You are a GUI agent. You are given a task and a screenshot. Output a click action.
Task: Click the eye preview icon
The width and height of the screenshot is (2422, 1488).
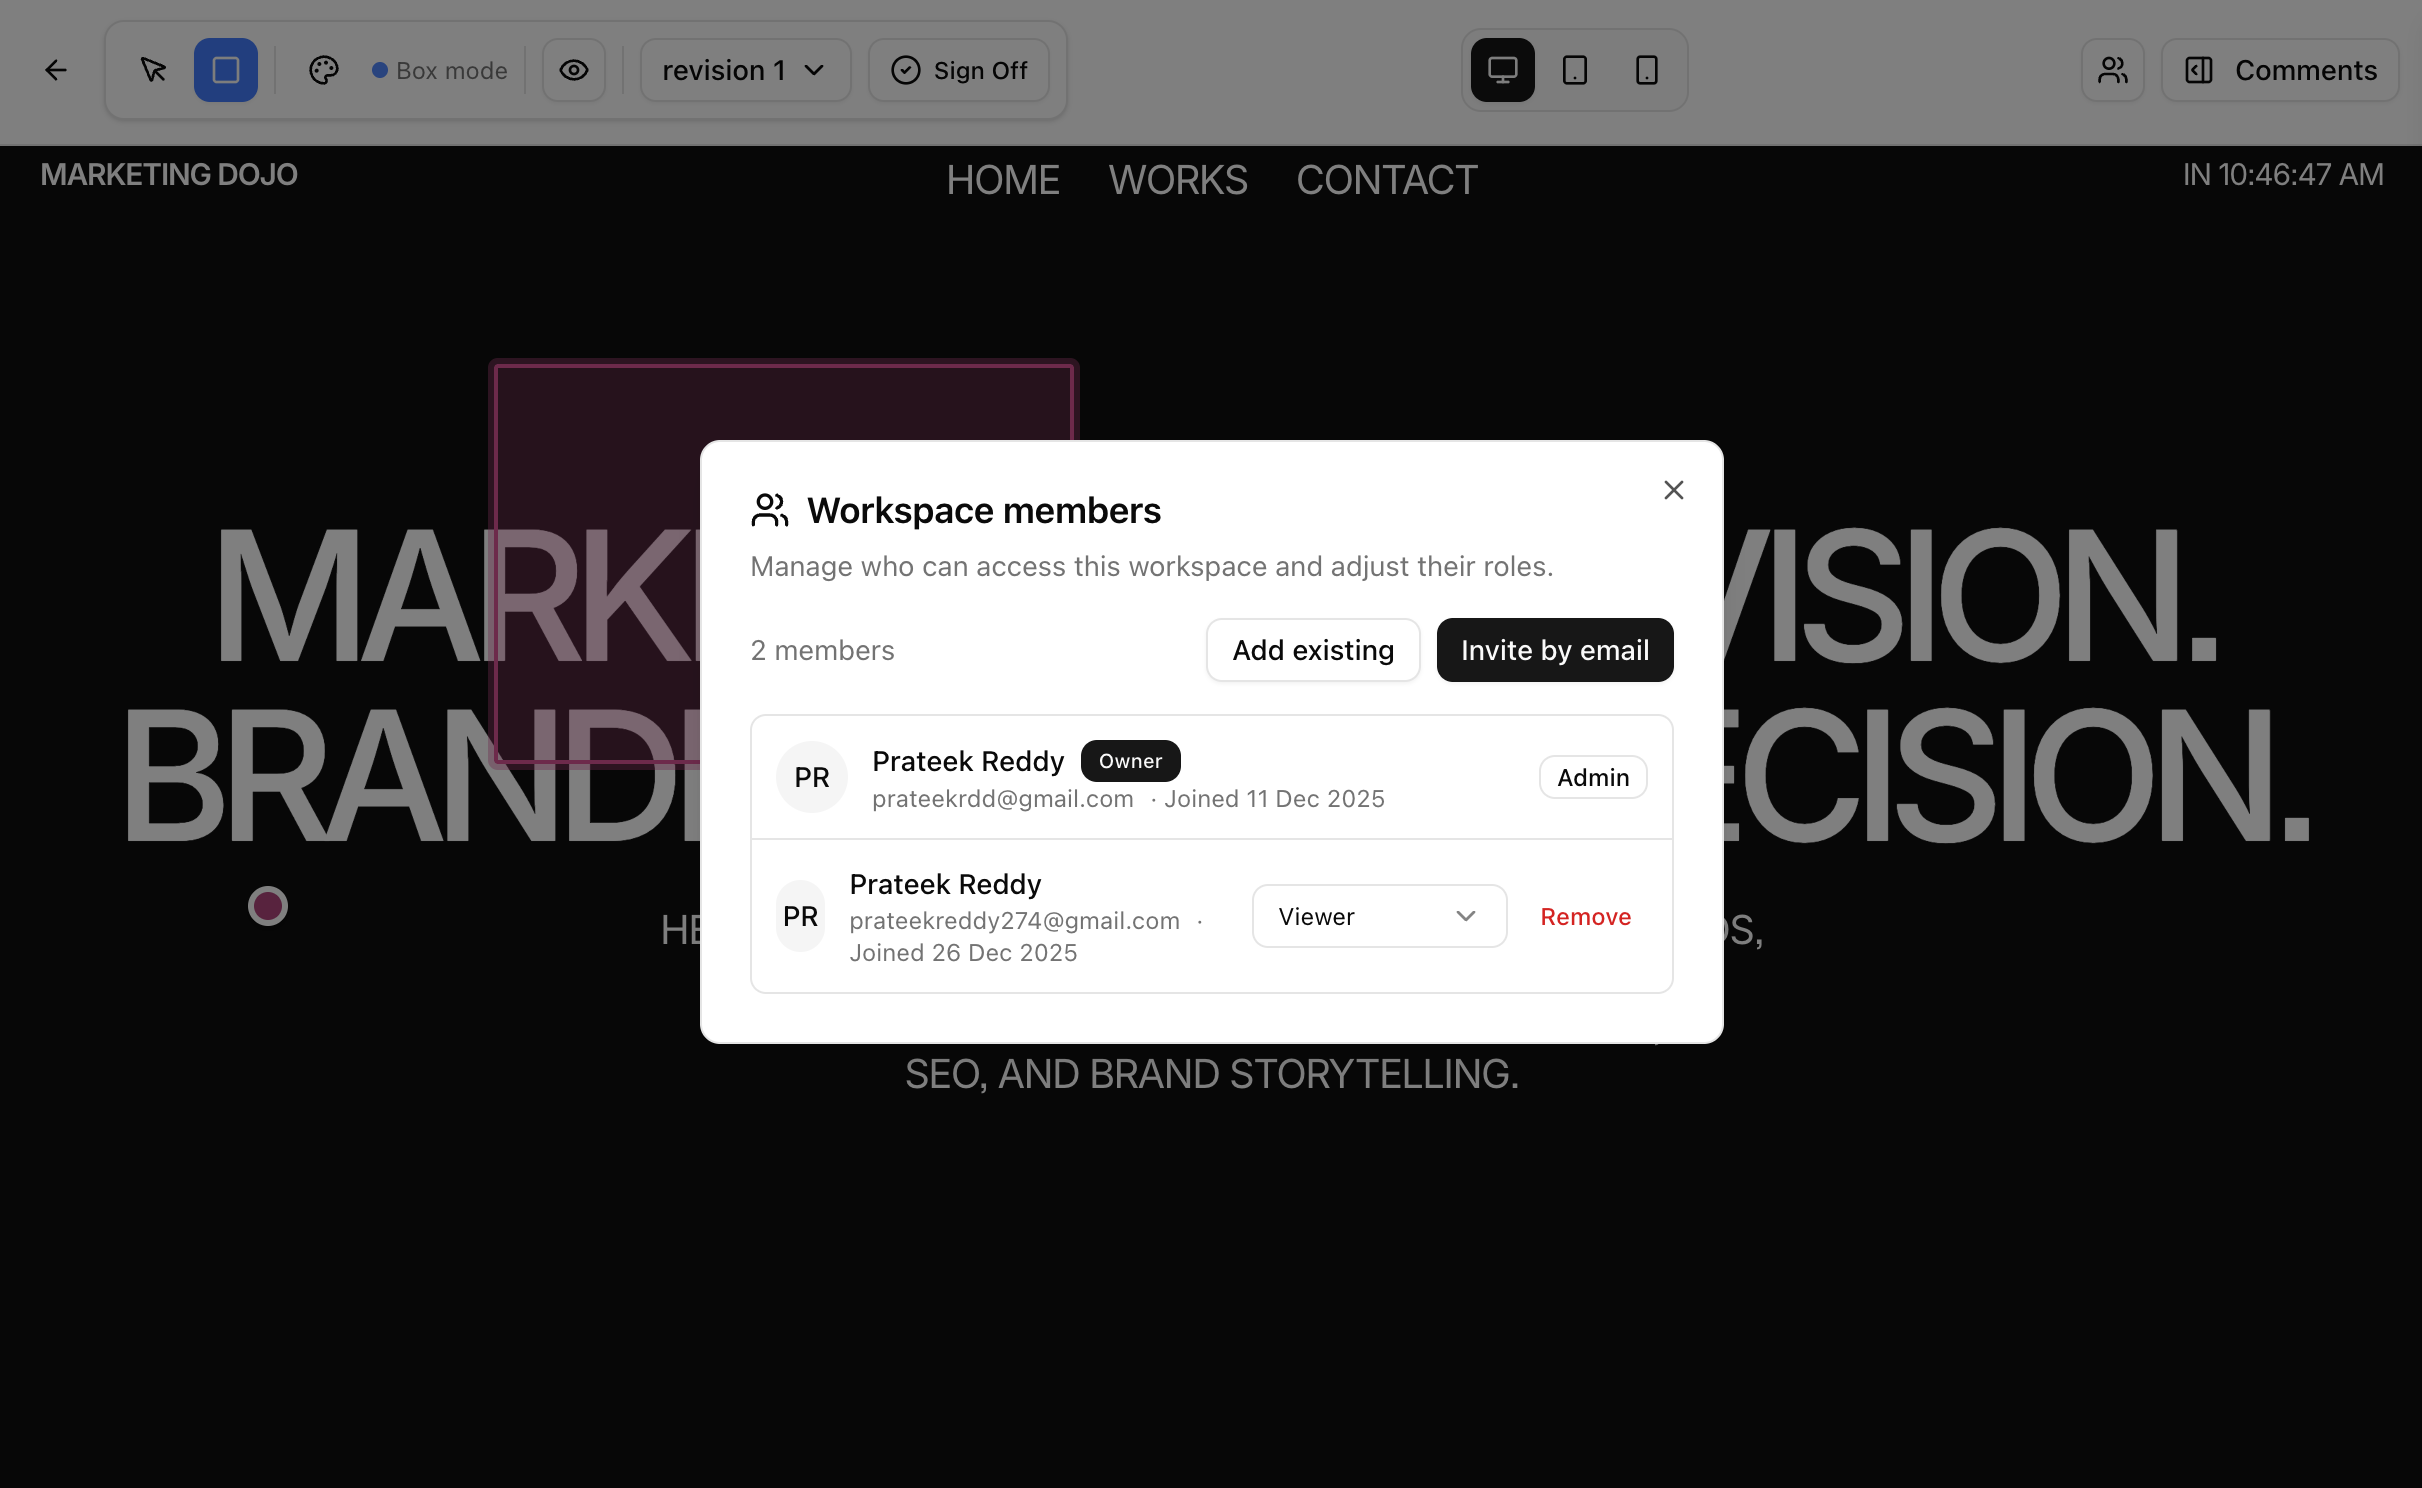(x=573, y=69)
